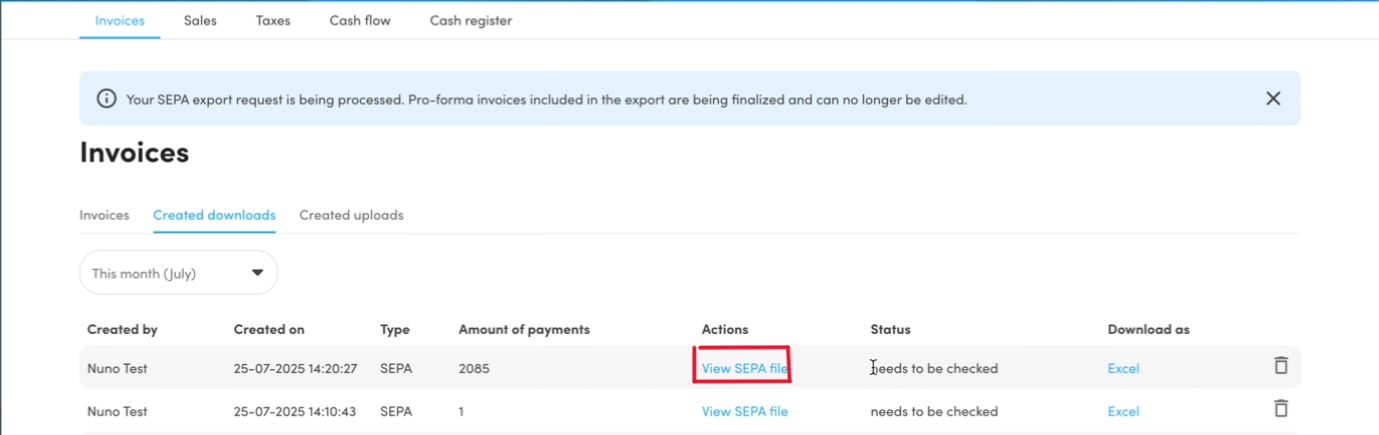Select the Cash register tab
This screenshot has height=435, width=1379.
(x=471, y=21)
